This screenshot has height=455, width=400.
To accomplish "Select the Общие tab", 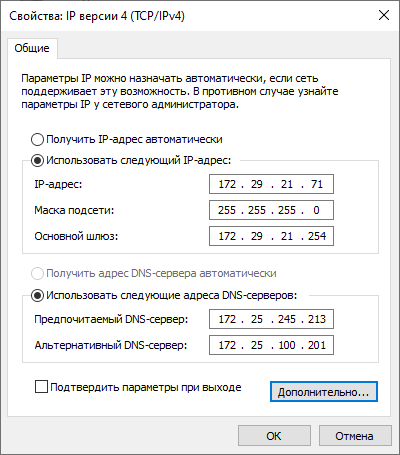I will coord(32,48).
